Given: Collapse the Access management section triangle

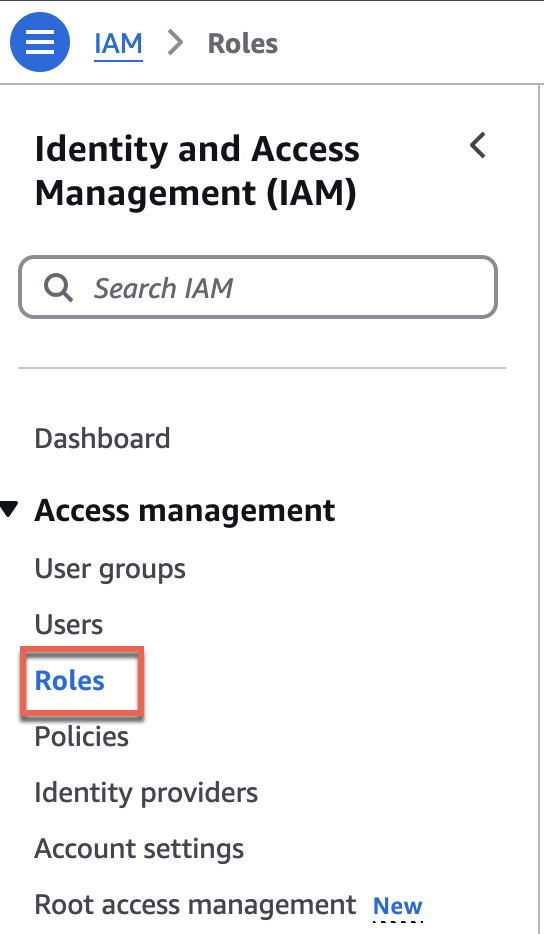Looking at the screenshot, I should pyautogui.click(x=10, y=510).
